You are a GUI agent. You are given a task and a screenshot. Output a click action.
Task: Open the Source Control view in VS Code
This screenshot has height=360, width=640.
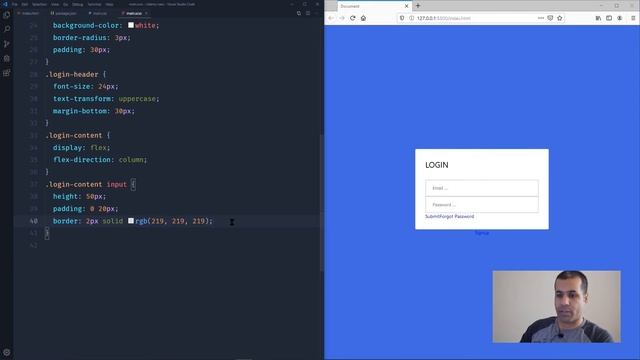pos(7,44)
